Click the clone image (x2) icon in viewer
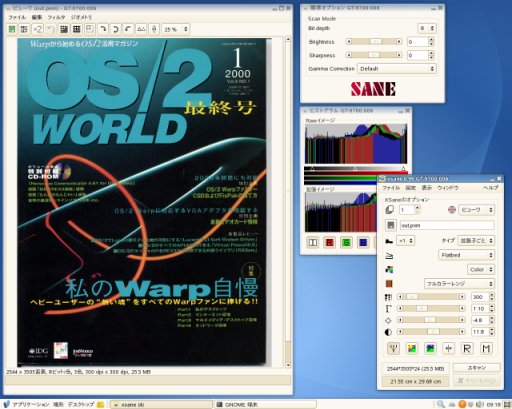The height and width of the screenshot is (409, 512). point(38,29)
